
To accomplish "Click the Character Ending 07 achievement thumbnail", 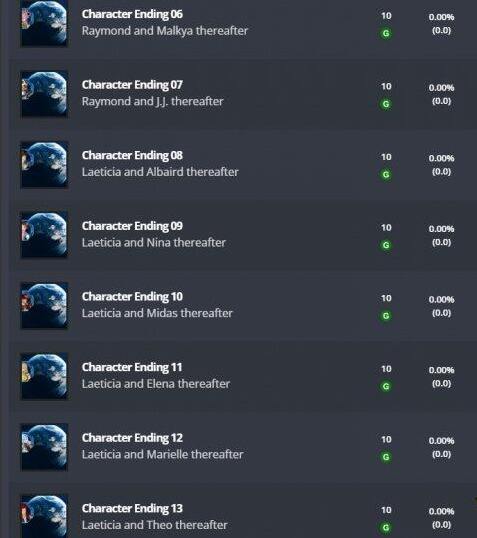I will 44,94.
